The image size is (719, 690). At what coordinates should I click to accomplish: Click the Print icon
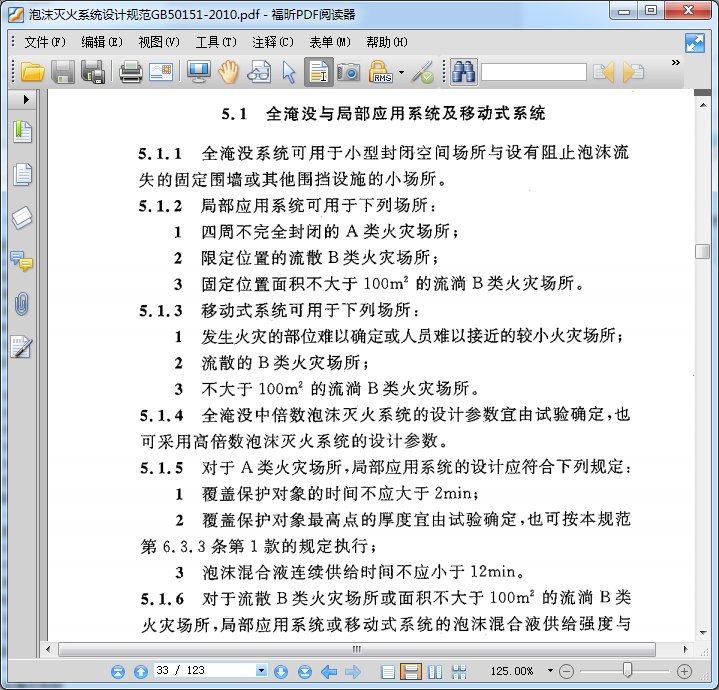pyautogui.click(x=131, y=72)
